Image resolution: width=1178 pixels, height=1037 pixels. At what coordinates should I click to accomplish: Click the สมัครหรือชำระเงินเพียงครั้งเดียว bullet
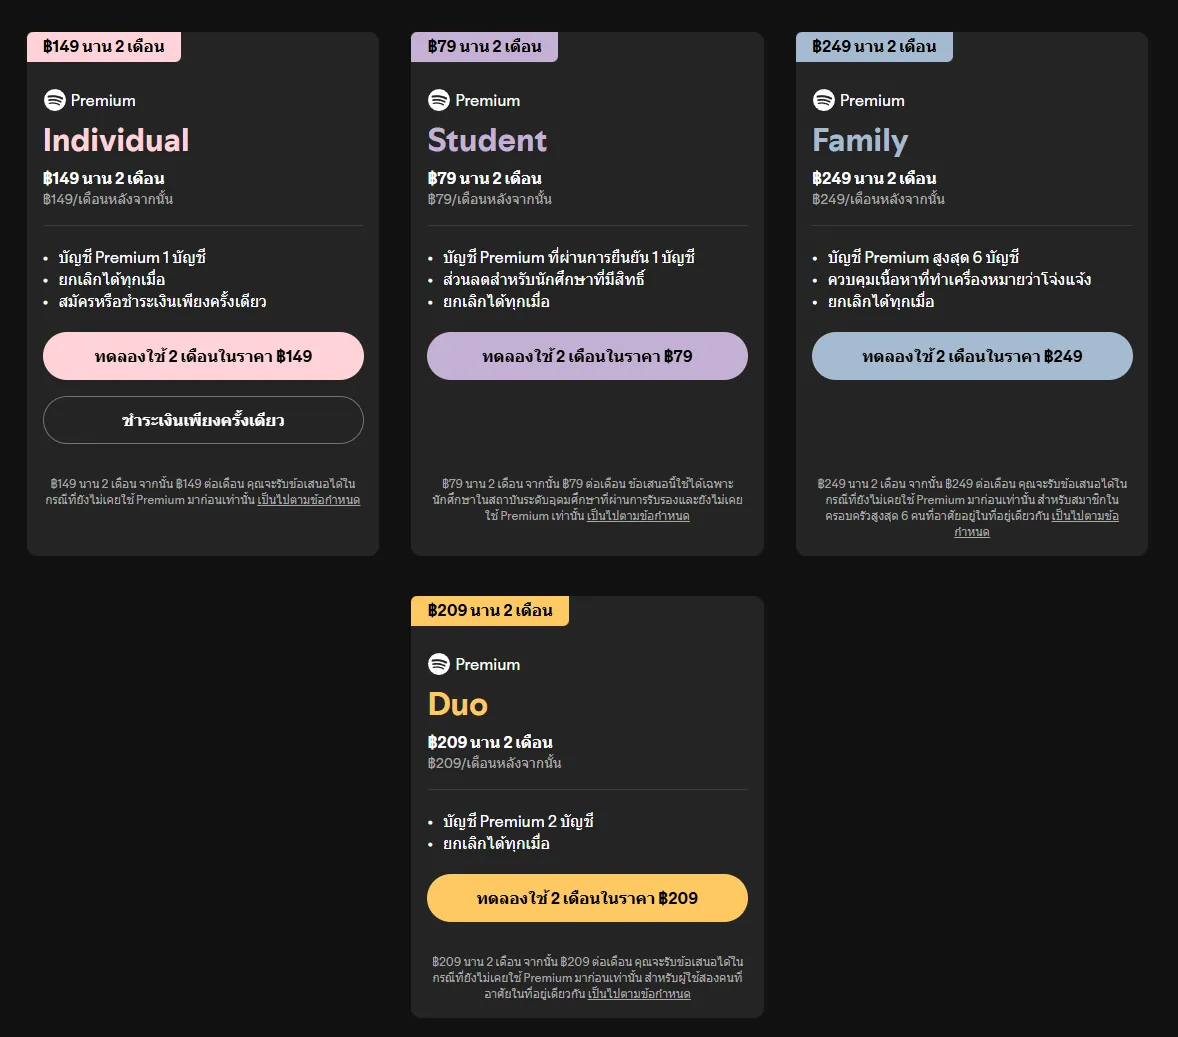pyautogui.click(x=162, y=302)
